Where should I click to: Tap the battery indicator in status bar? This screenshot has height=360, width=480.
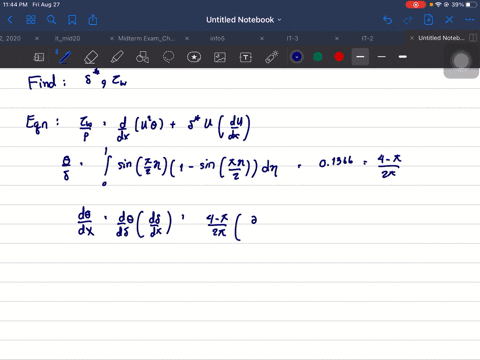point(472,5)
